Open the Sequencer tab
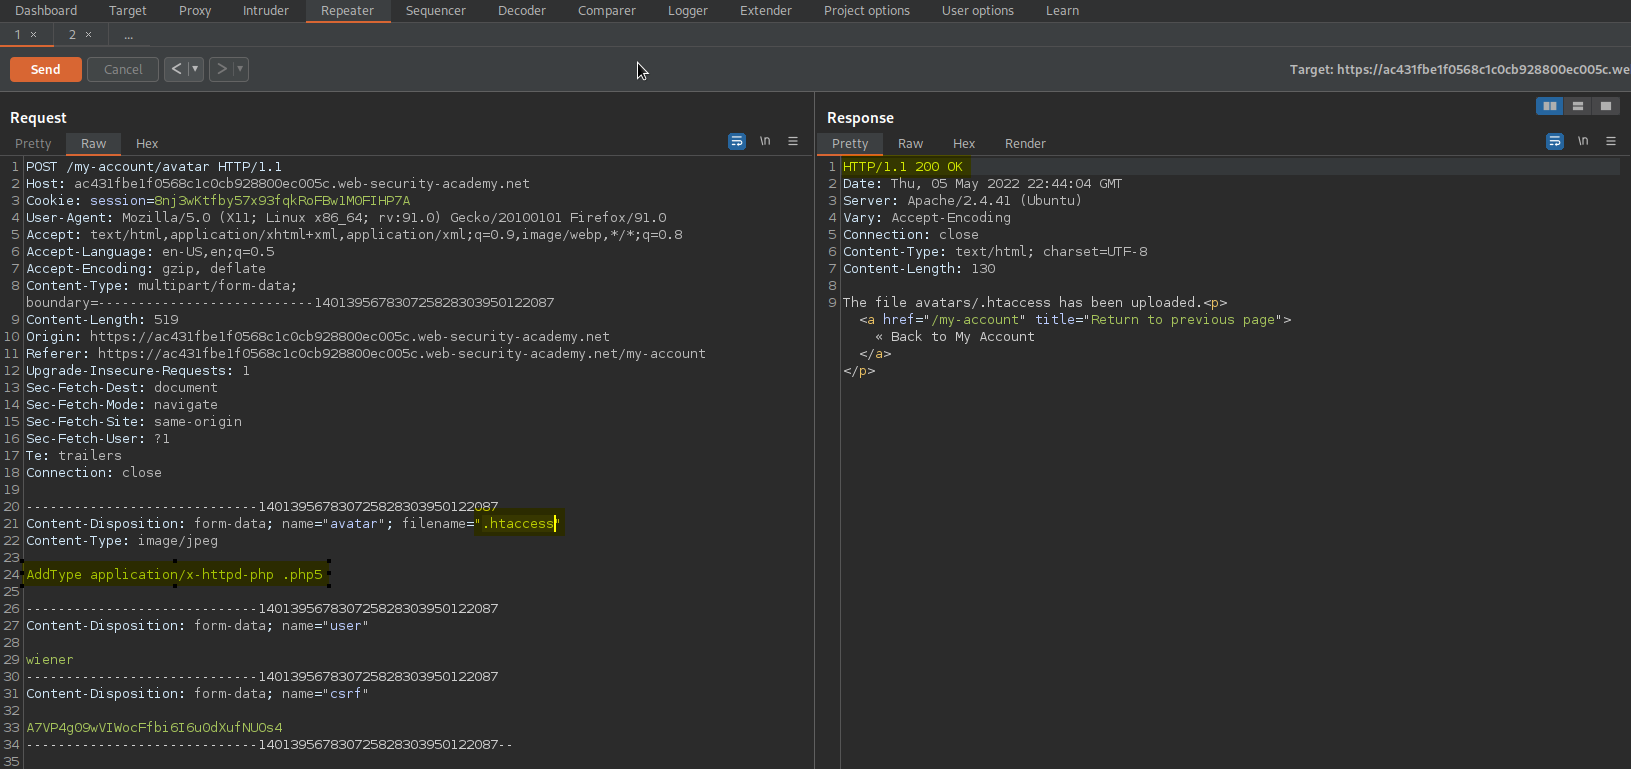Image resolution: width=1631 pixels, height=769 pixels. tap(436, 11)
